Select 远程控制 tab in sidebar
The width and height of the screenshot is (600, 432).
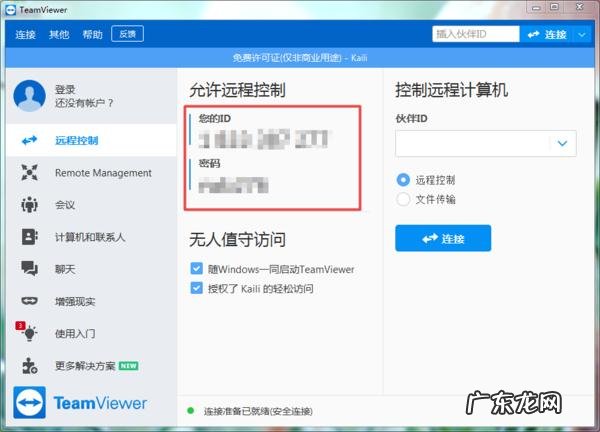(91, 140)
